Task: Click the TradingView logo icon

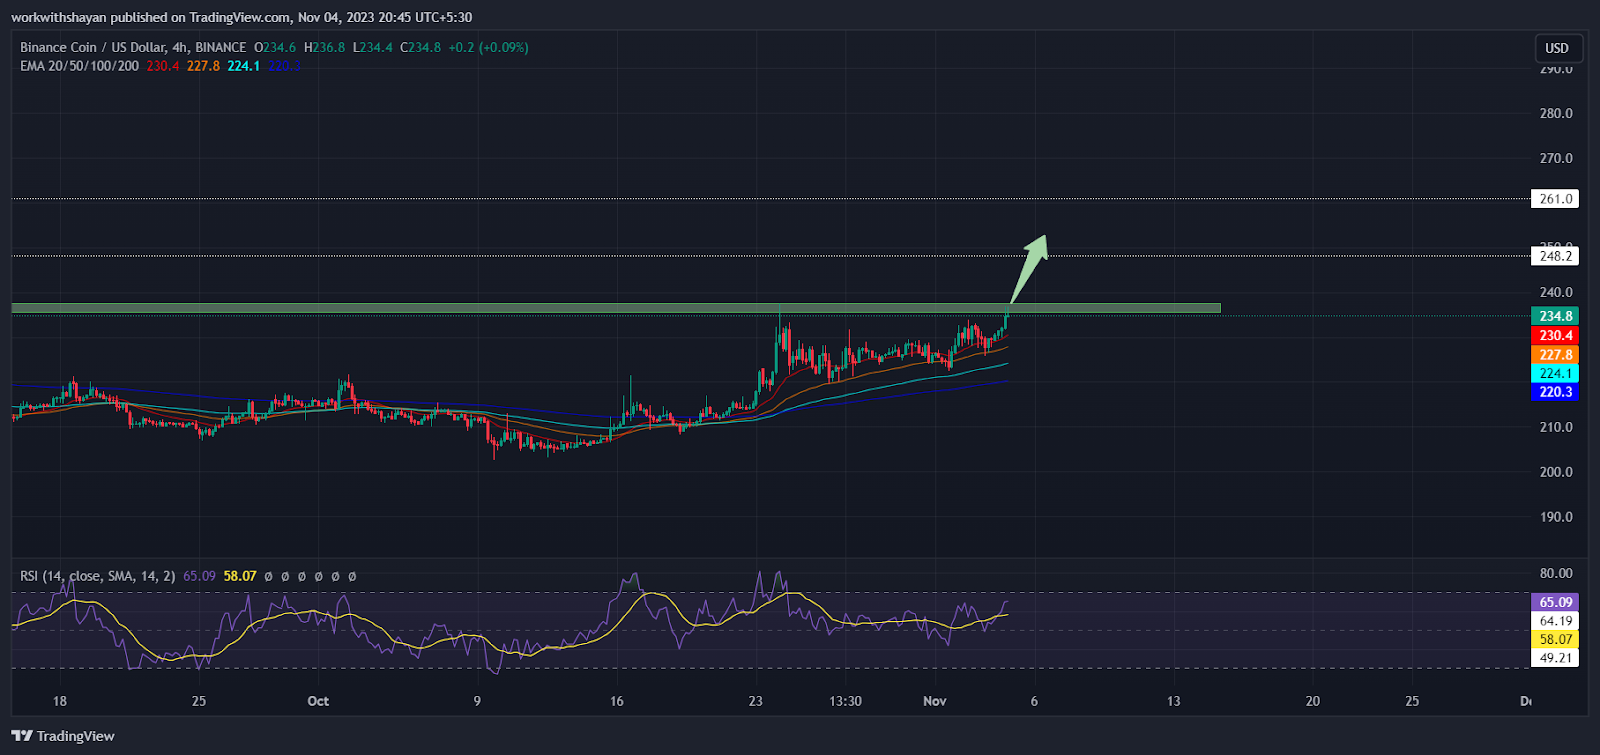Action: click(21, 736)
